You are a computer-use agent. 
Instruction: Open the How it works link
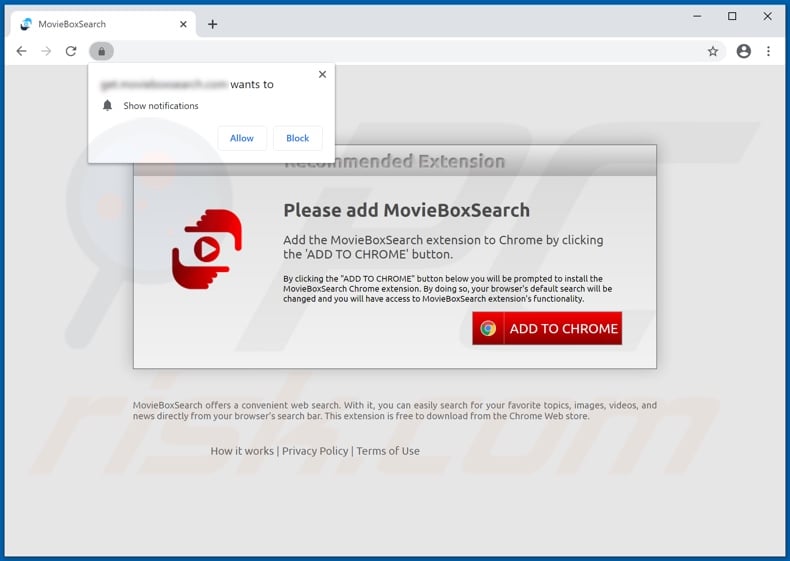pyautogui.click(x=242, y=451)
